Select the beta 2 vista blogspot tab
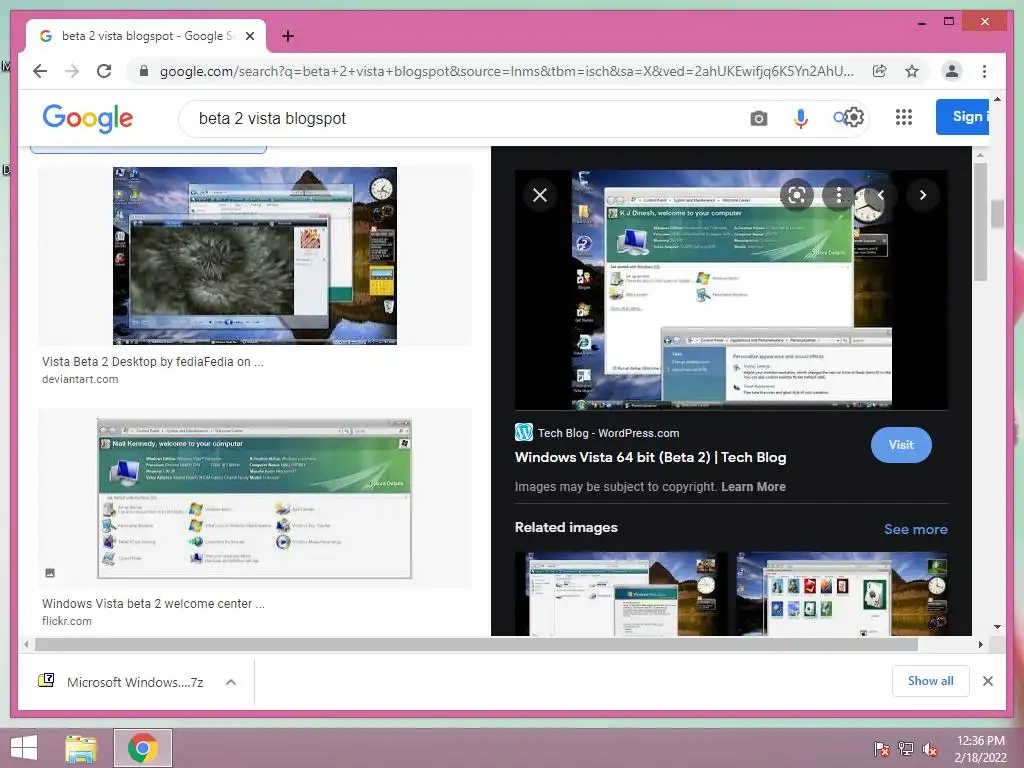 pos(146,36)
